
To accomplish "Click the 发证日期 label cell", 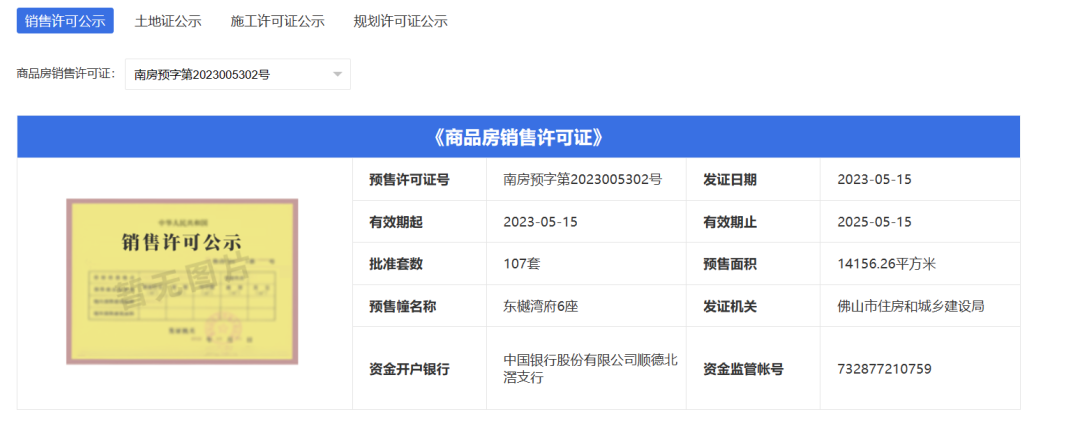I will tap(753, 180).
